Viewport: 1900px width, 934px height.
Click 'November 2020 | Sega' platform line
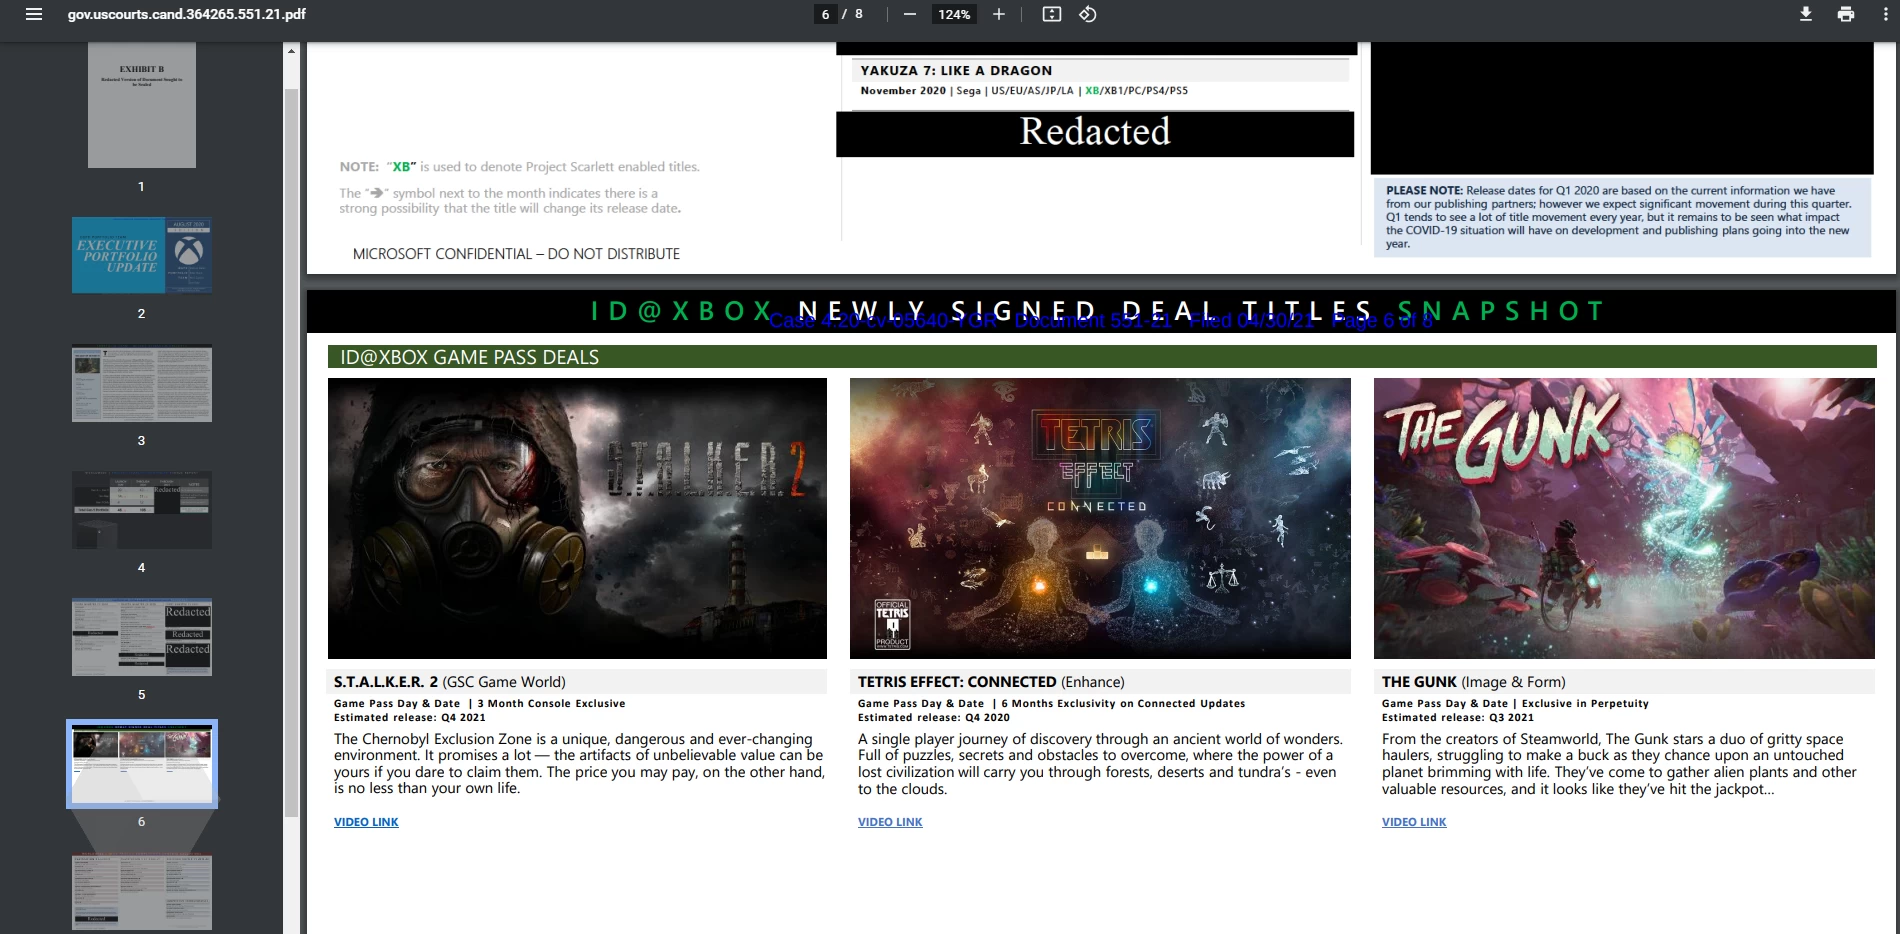point(1024,90)
